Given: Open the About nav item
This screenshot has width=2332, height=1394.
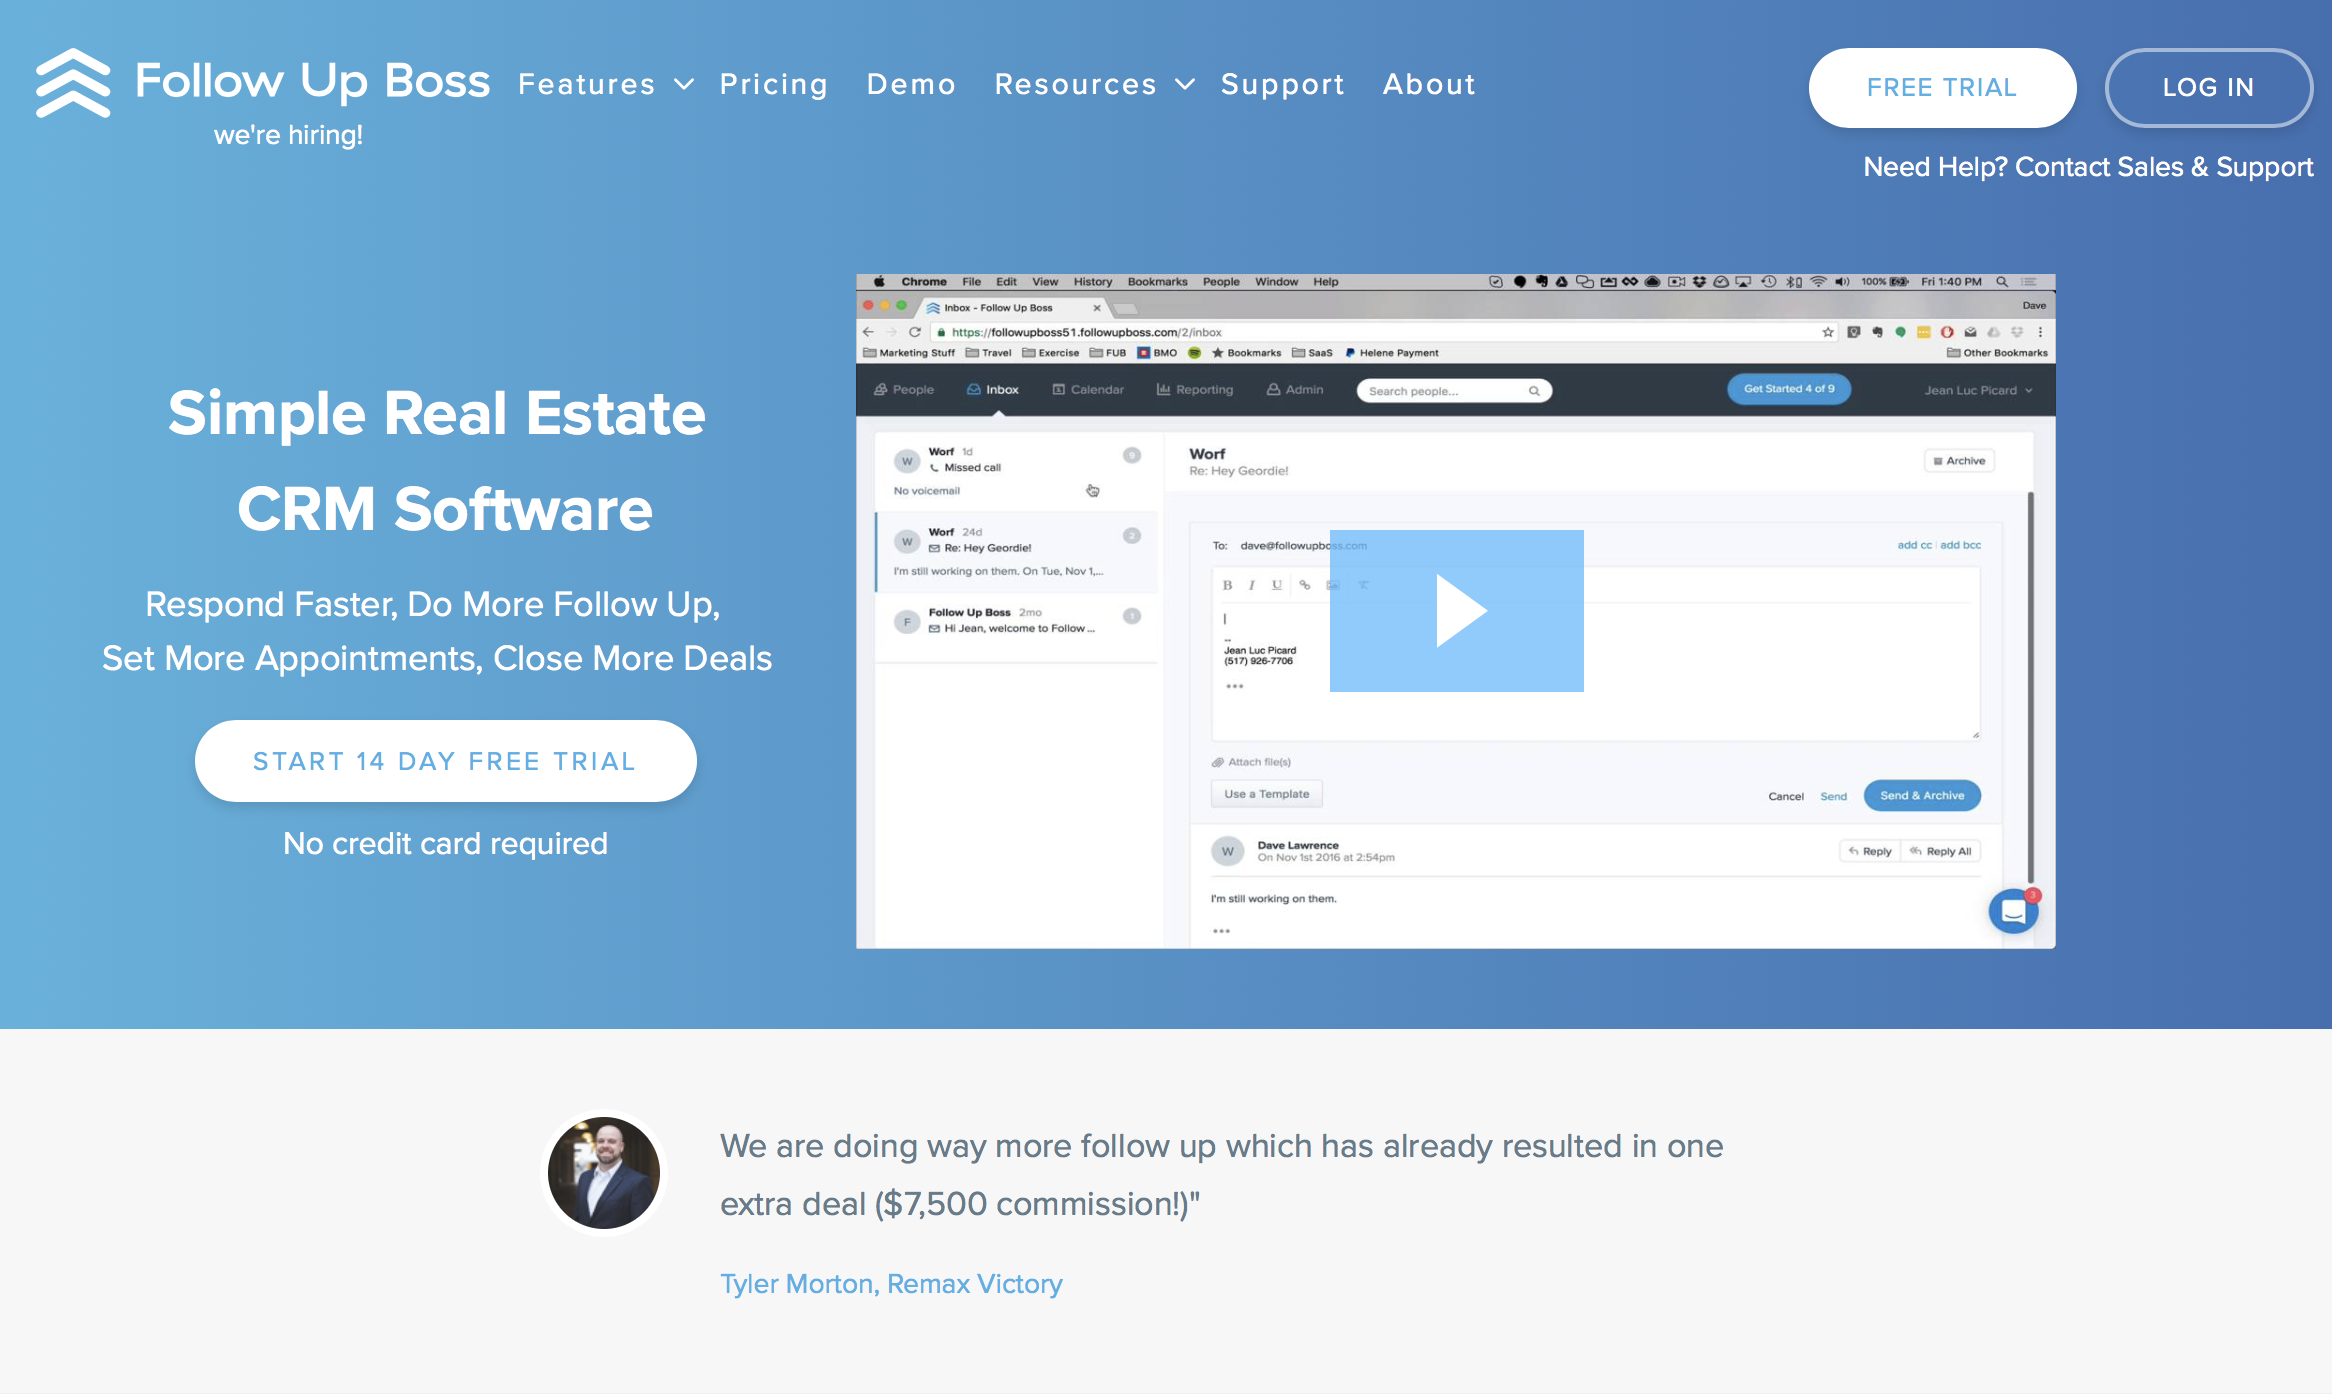Looking at the screenshot, I should pyautogui.click(x=1429, y=85).
